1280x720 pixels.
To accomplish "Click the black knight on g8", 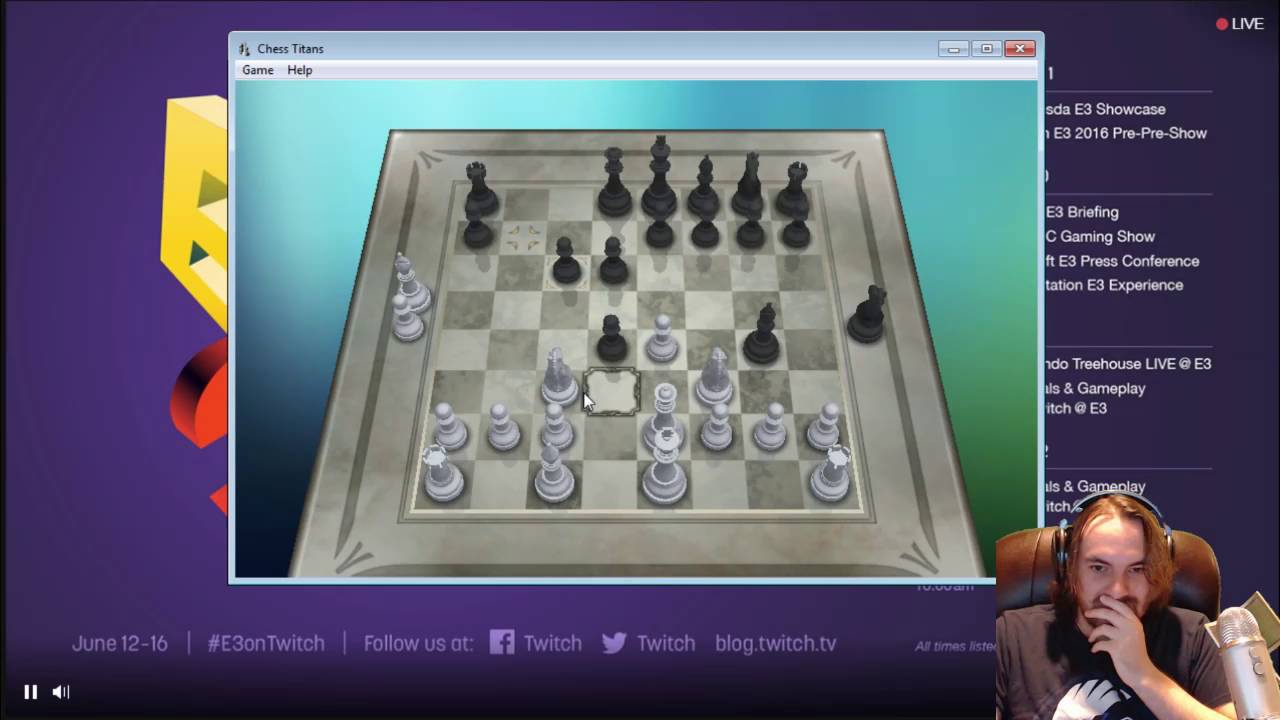I will pyautogui.click(x=749, y=186).
